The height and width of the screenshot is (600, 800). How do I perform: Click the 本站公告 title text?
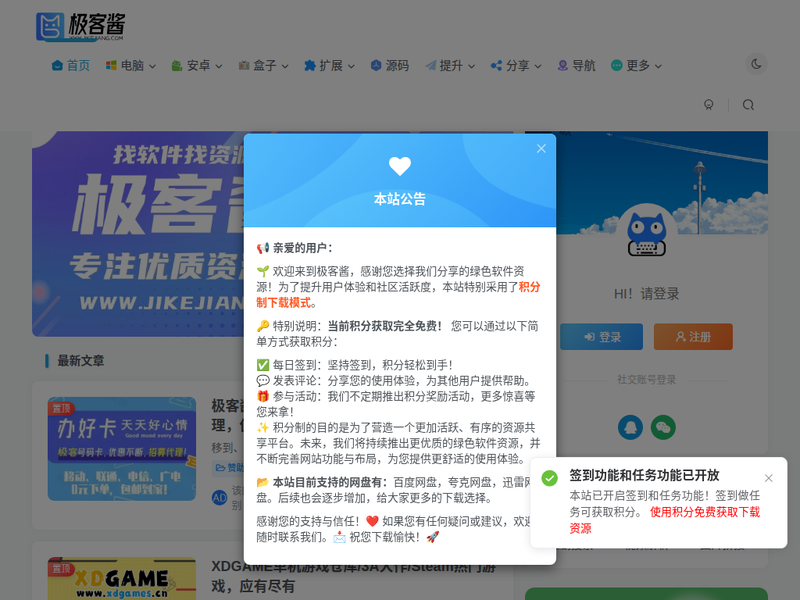400,199
